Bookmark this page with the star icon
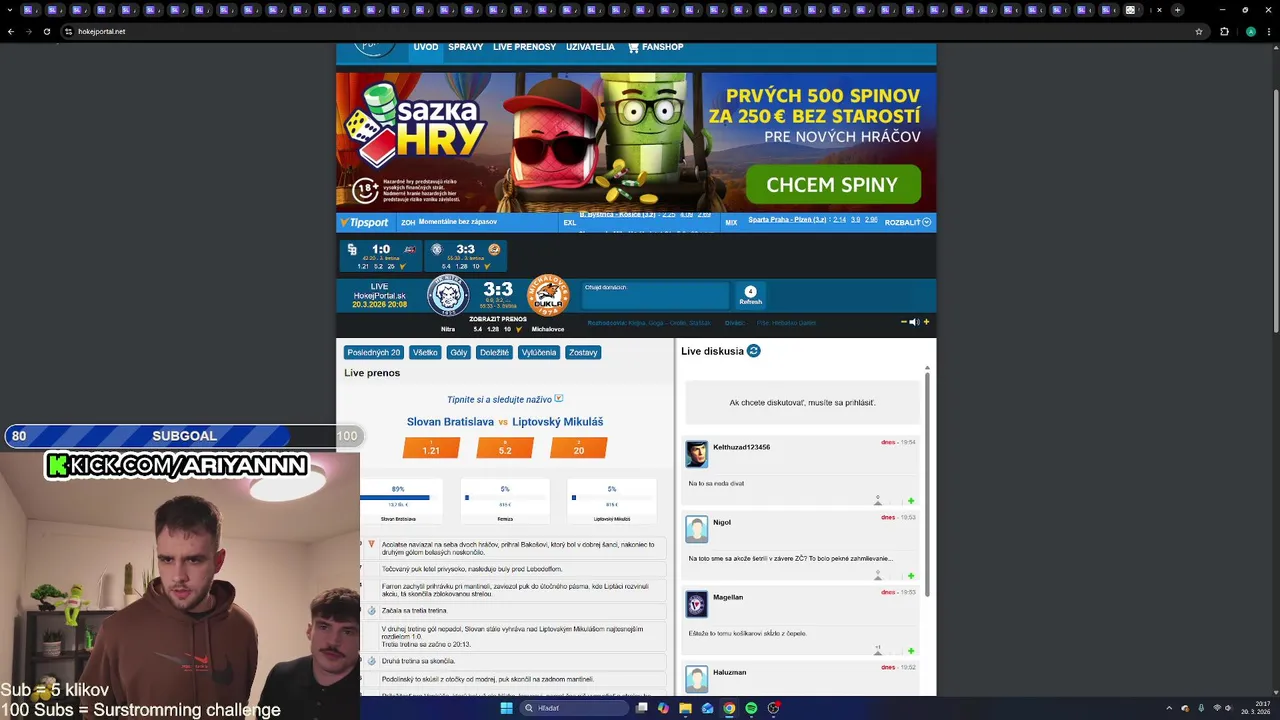Screen dimensions: 1280x720 (x=1199, y=31)
